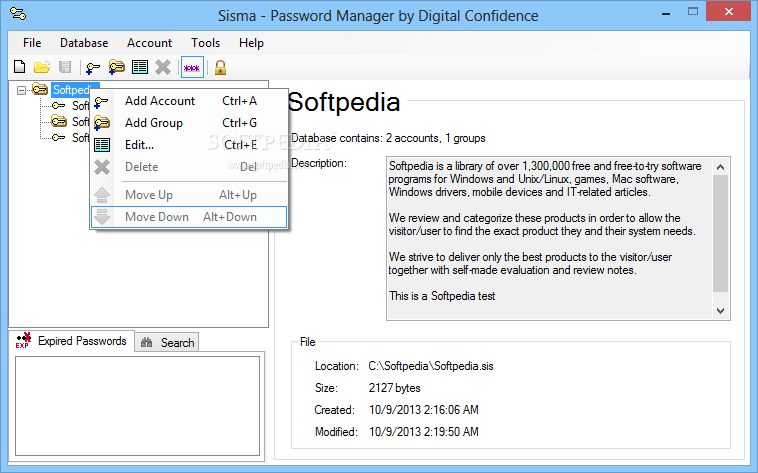The image size is (758, 473).
Task: Click the description scrollbar thumb
Action: [x=720, y=234]
